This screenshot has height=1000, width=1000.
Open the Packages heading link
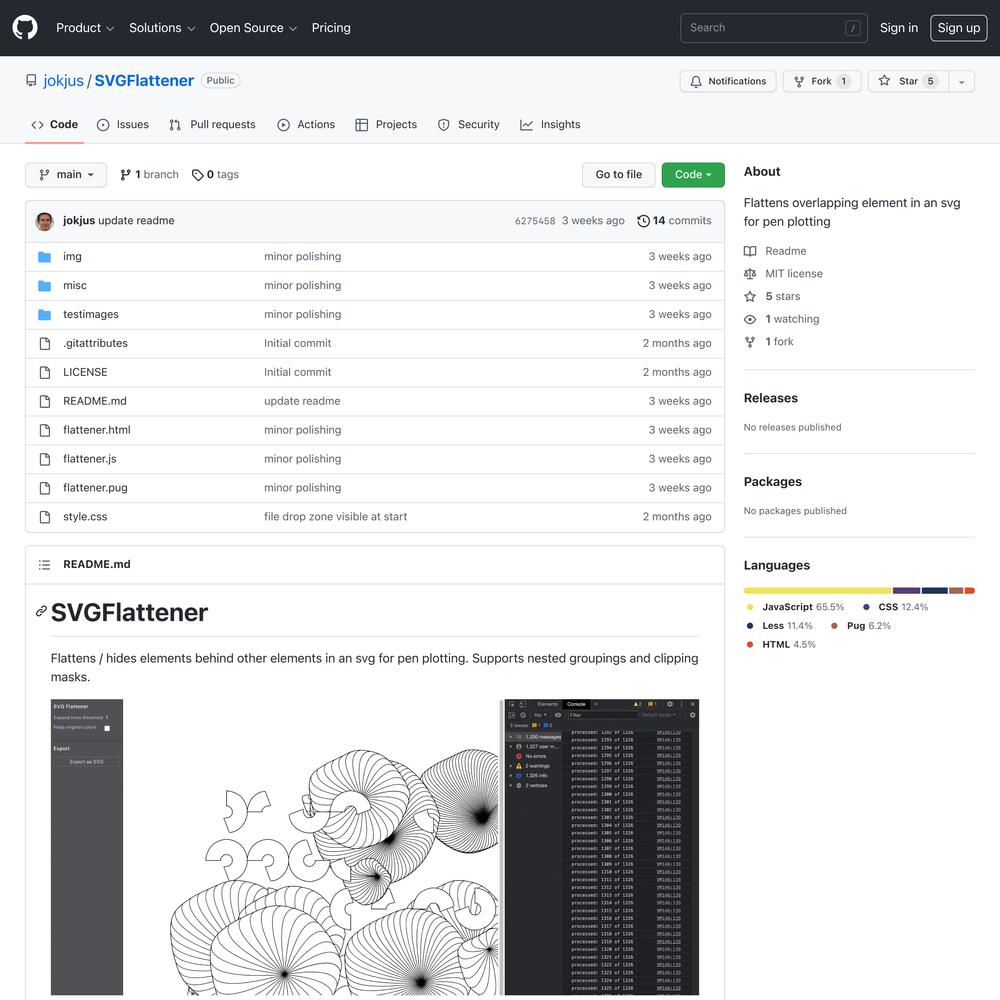[x=772, y=482]
